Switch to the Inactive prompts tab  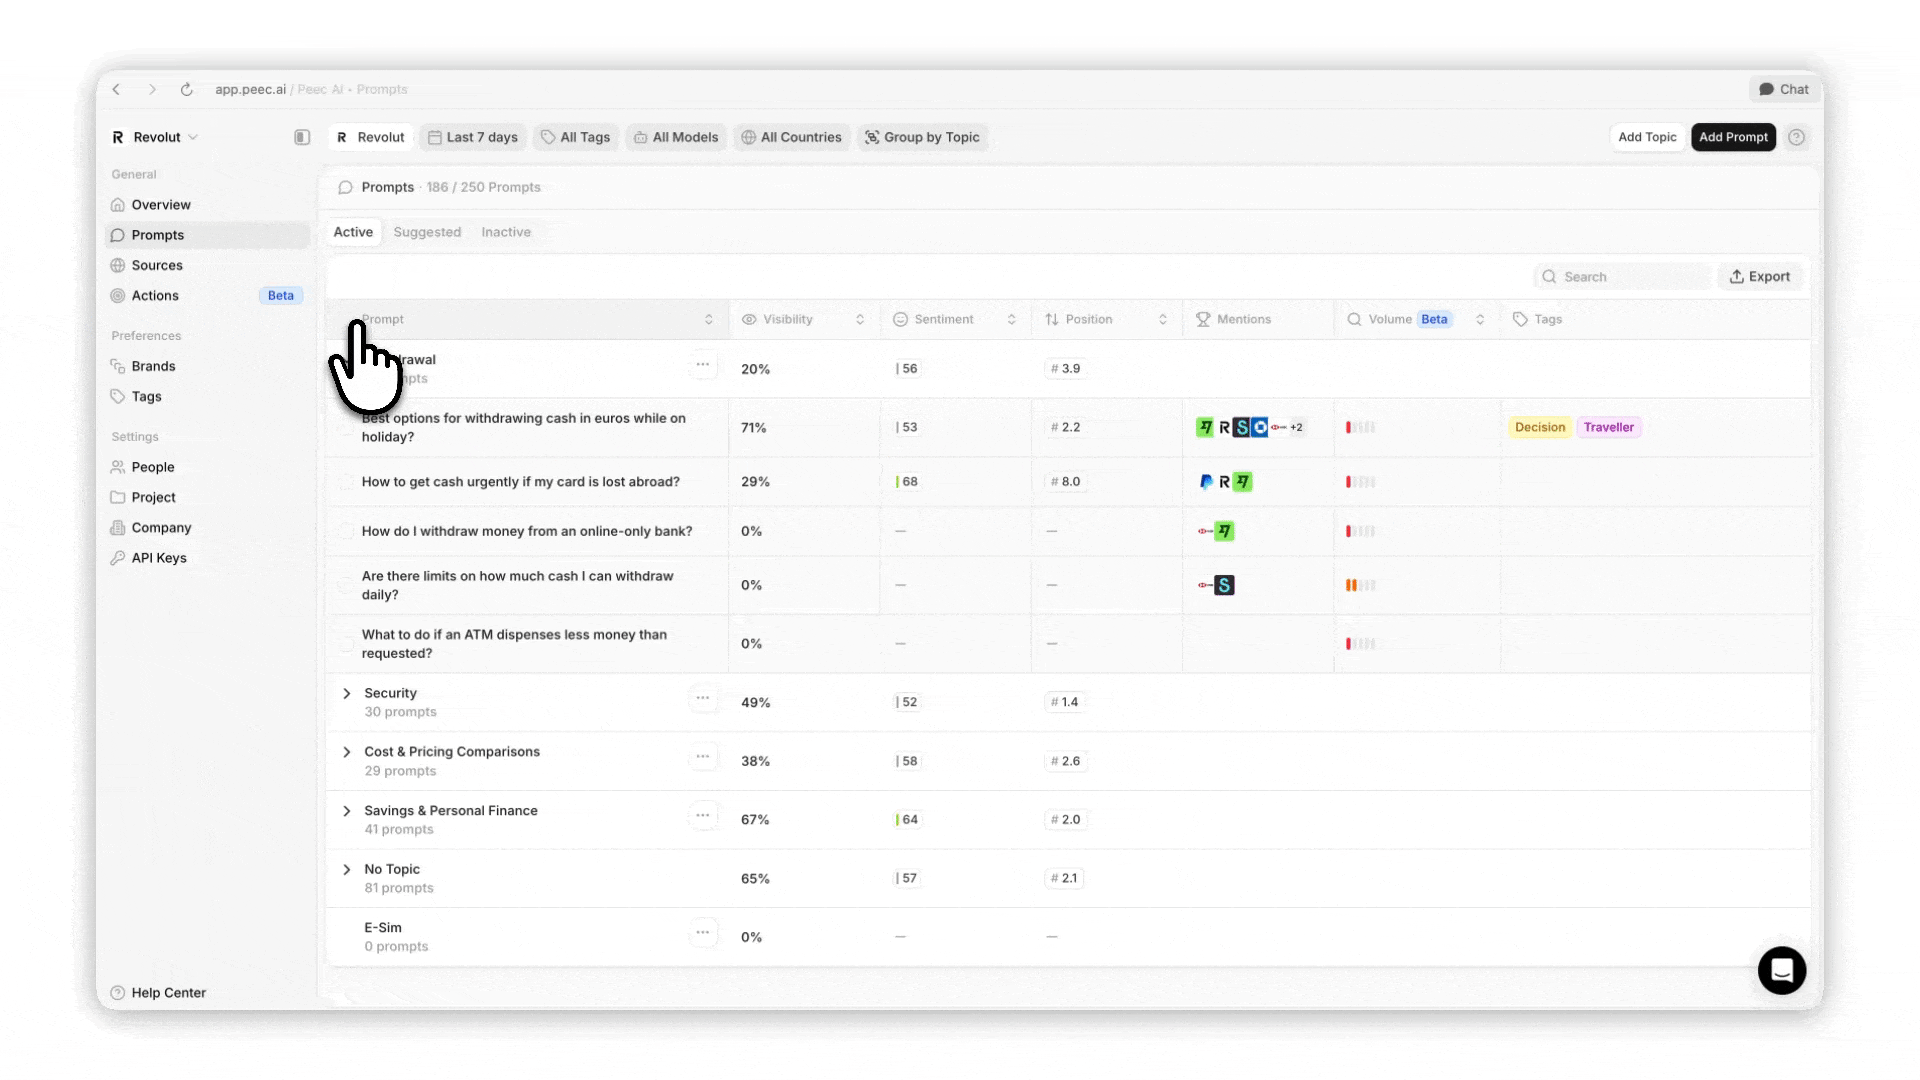click(x=506, y=231)
